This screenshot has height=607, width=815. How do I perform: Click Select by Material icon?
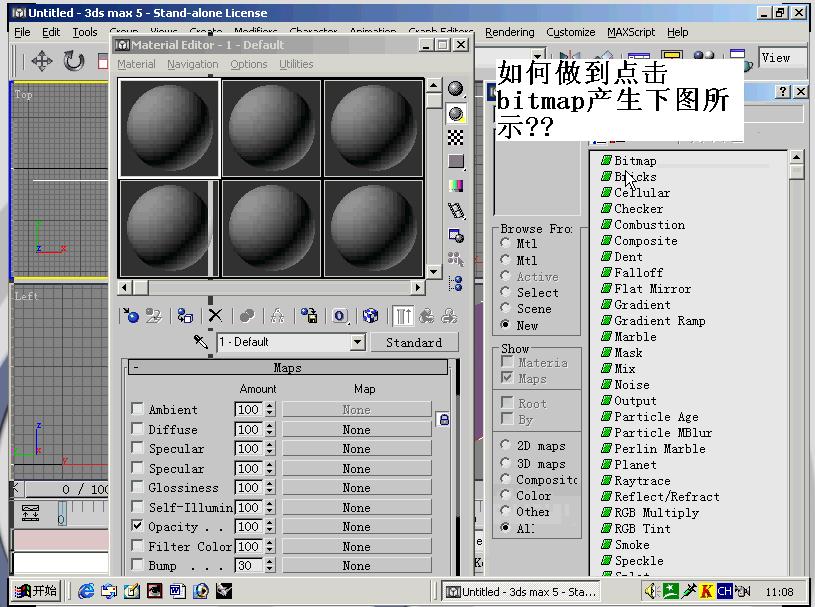point(456,259)
